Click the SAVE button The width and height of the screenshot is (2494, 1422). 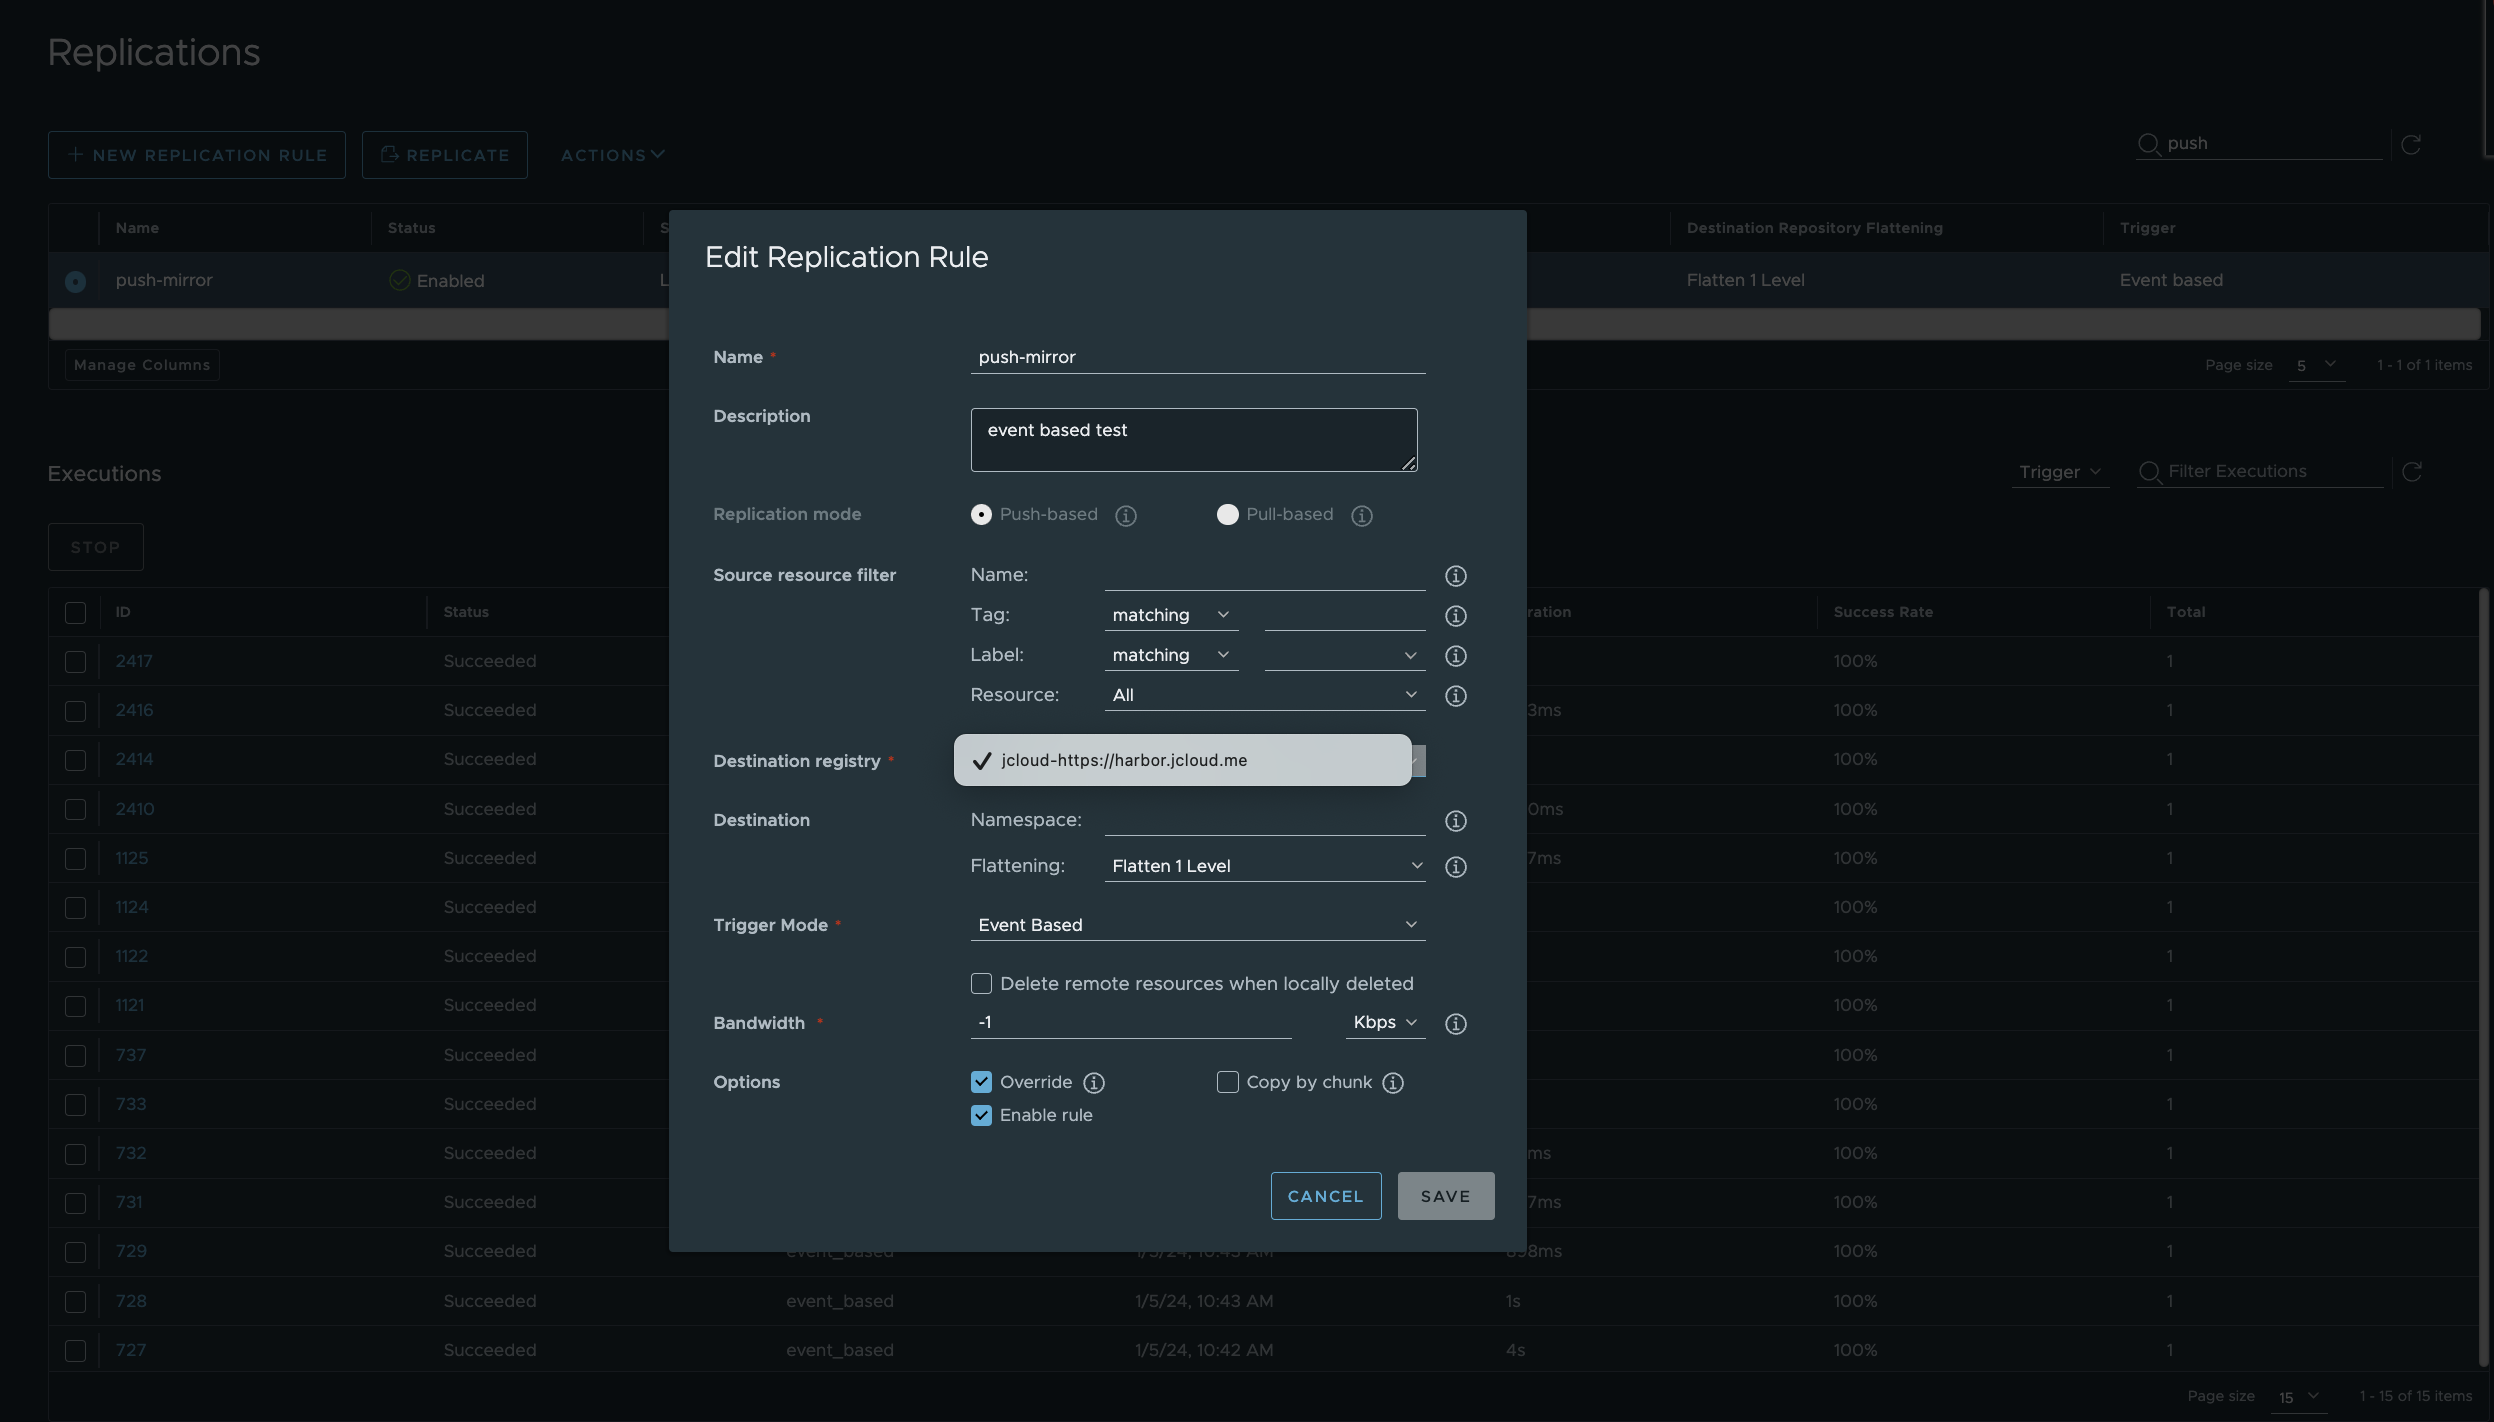point(1445,1196)
